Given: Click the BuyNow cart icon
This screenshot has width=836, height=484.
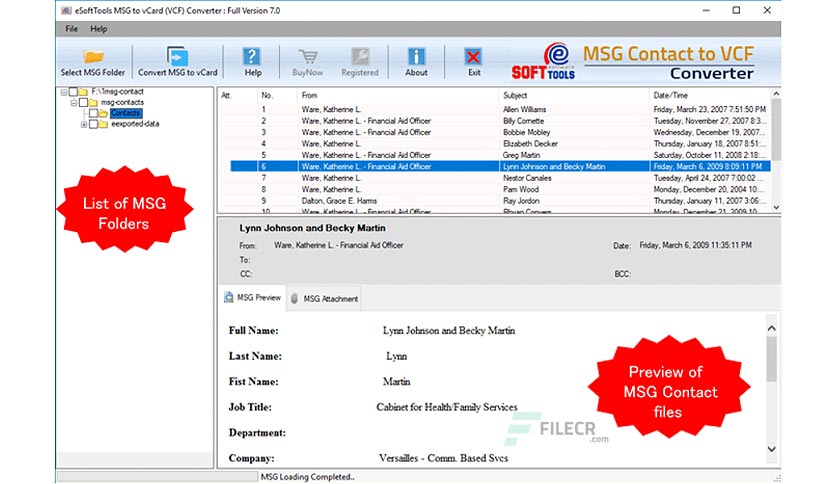Looking at the screenshot, I should coord(308,56).
